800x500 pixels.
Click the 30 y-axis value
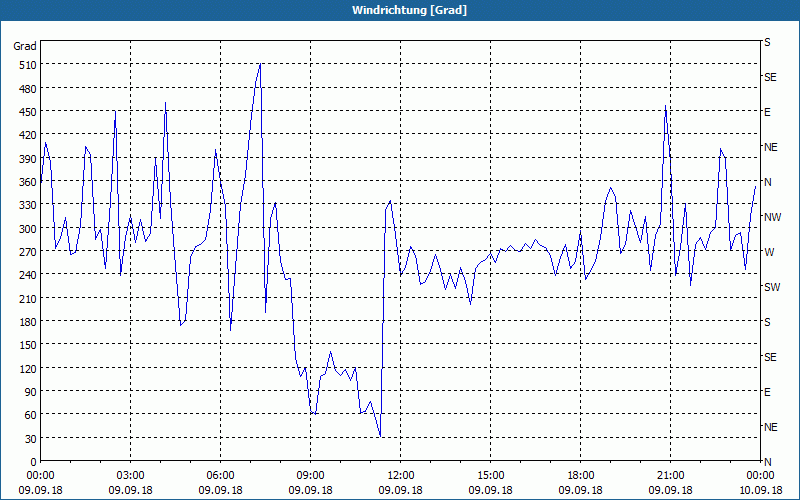31,439
